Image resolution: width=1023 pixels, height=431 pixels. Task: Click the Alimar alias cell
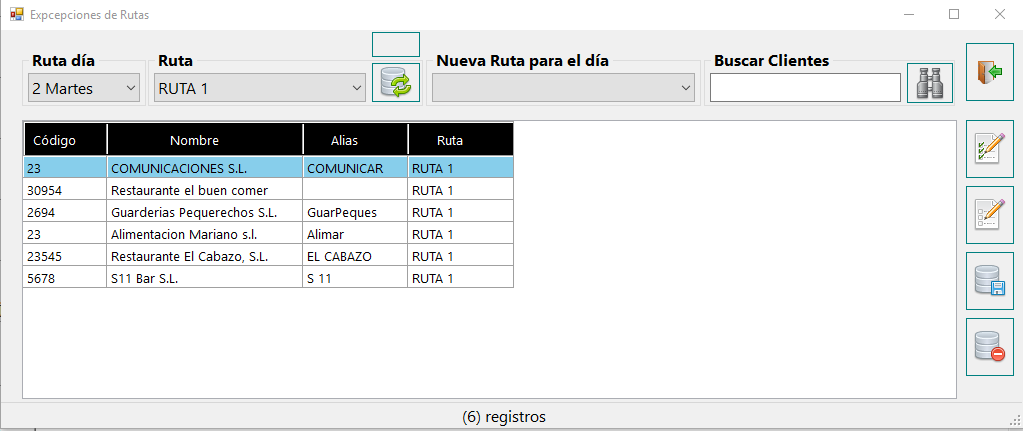click(356, 234)
